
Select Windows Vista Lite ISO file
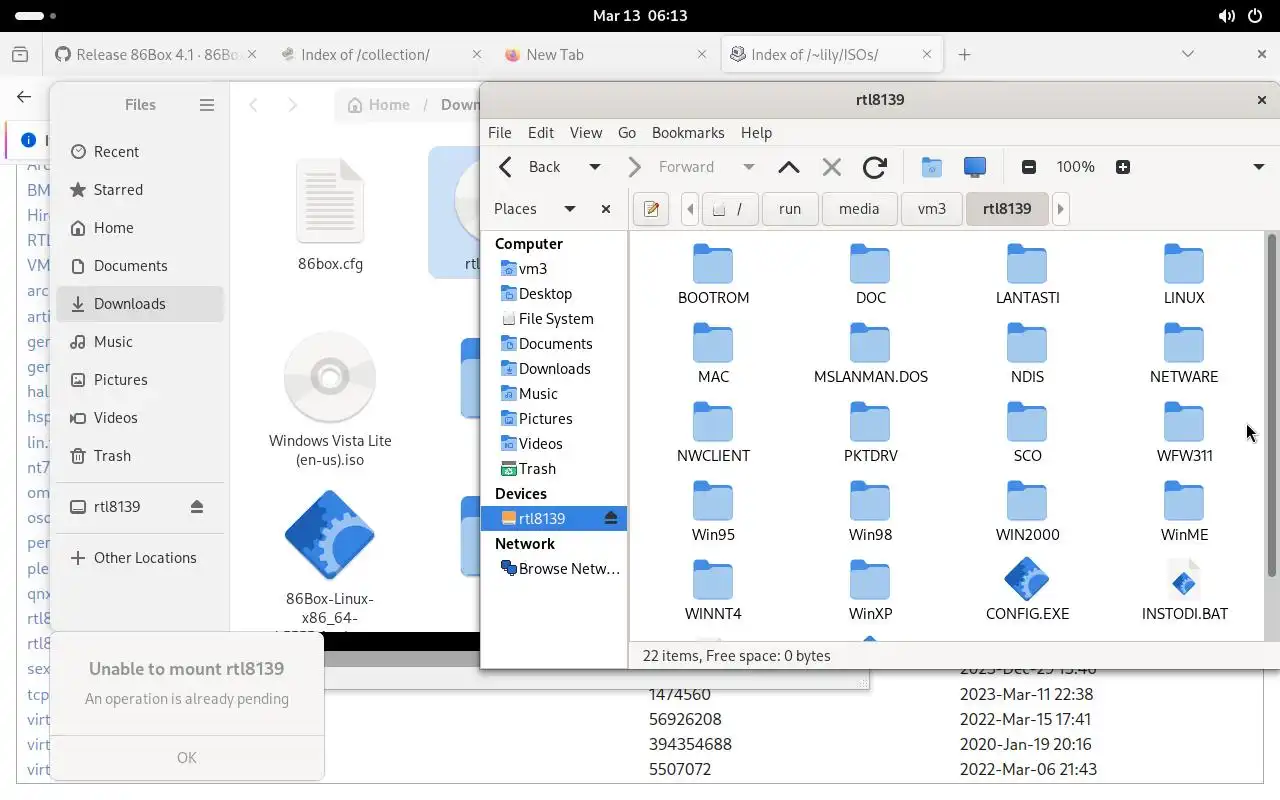(330, 400)
